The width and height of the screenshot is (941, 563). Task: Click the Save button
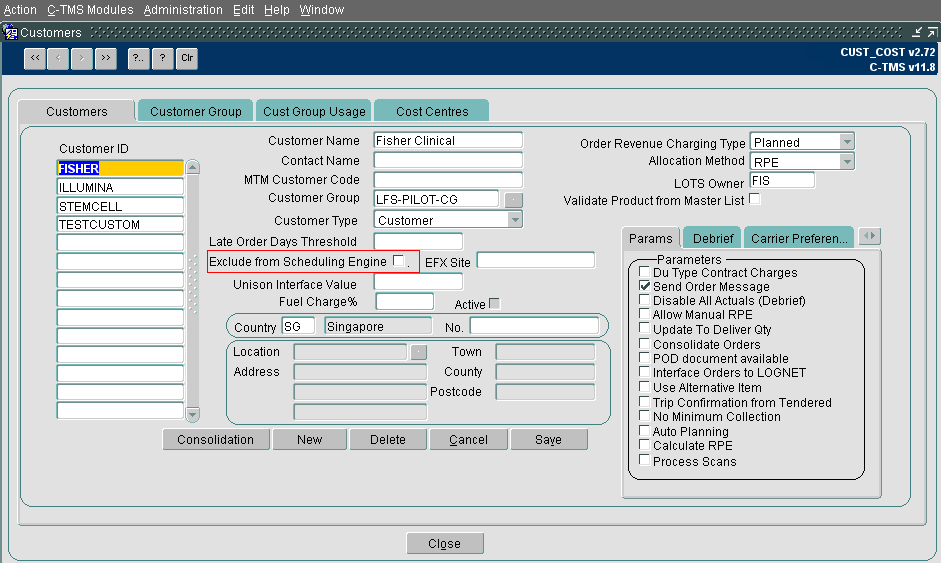549,439
